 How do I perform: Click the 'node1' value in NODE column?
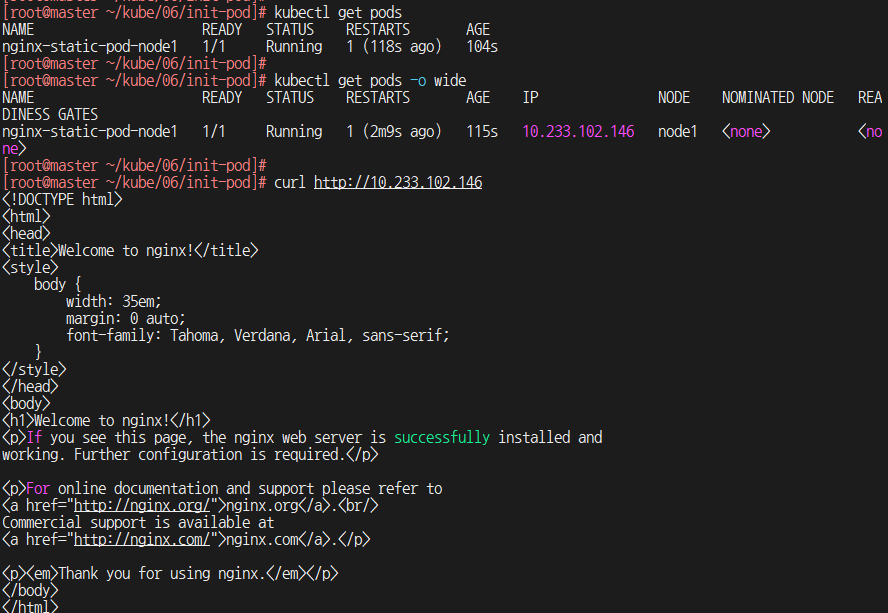tap(677, 131)
